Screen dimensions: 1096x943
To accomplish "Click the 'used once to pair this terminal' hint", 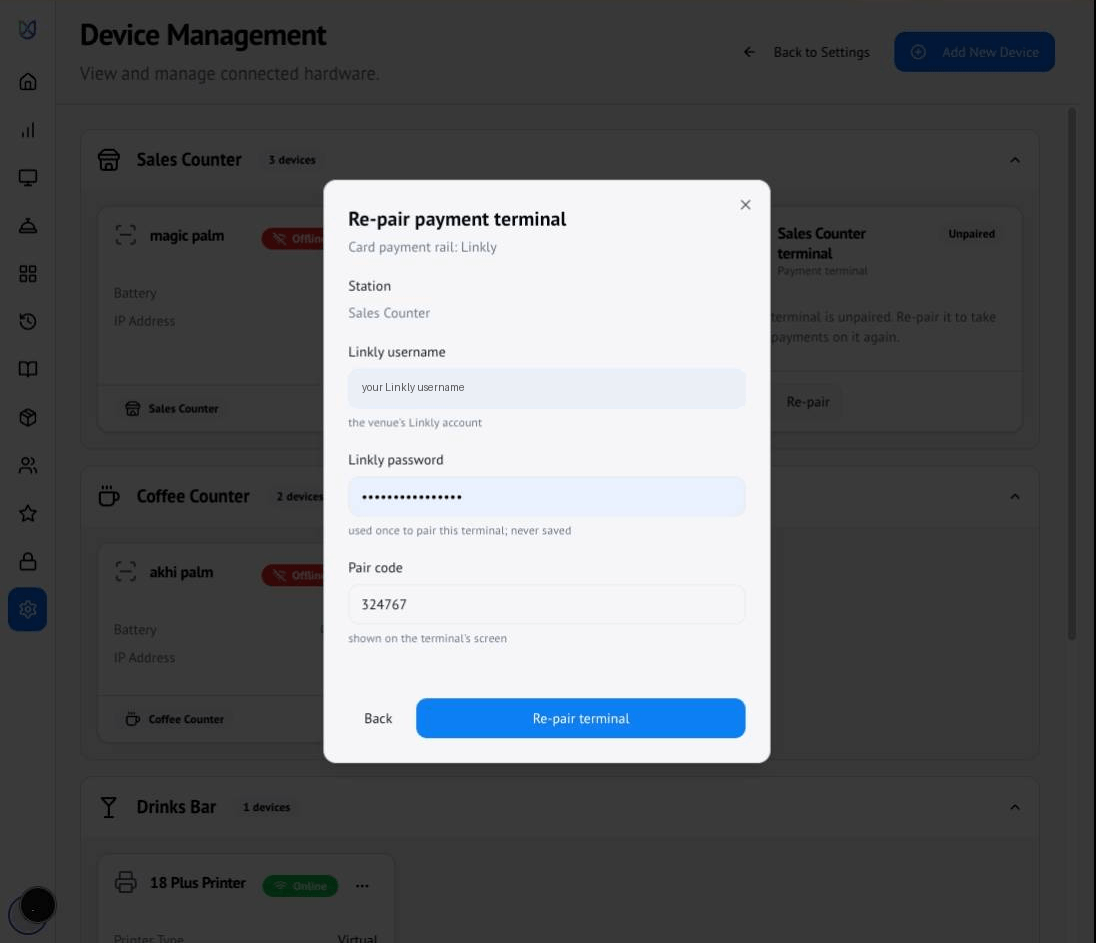I will coord(459,531).
